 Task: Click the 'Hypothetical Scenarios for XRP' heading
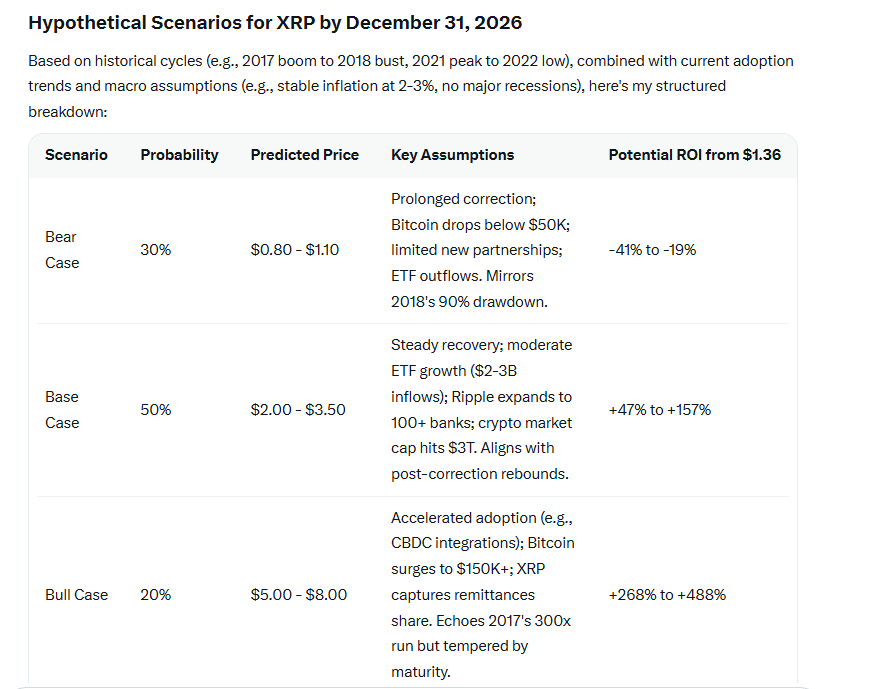click(x=275, y=22)
